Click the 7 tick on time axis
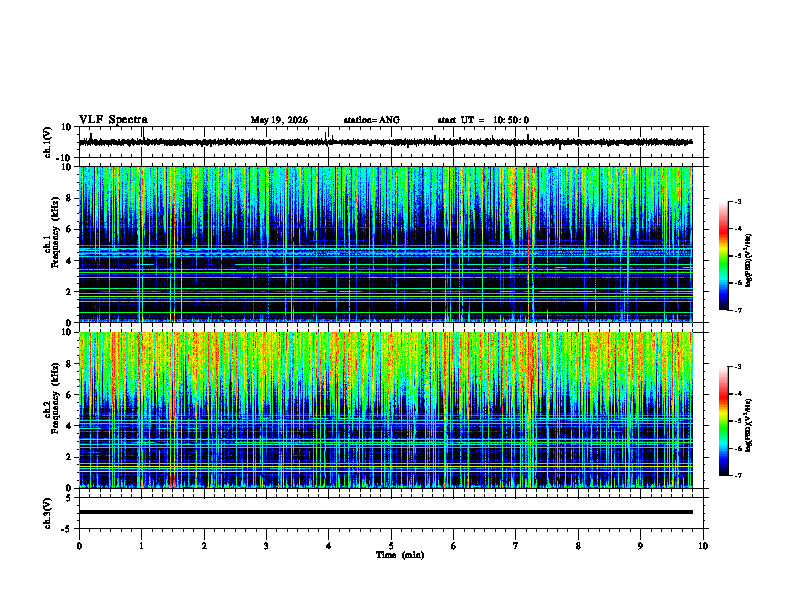This screenshot has height=612, width=792. (516, 546)
